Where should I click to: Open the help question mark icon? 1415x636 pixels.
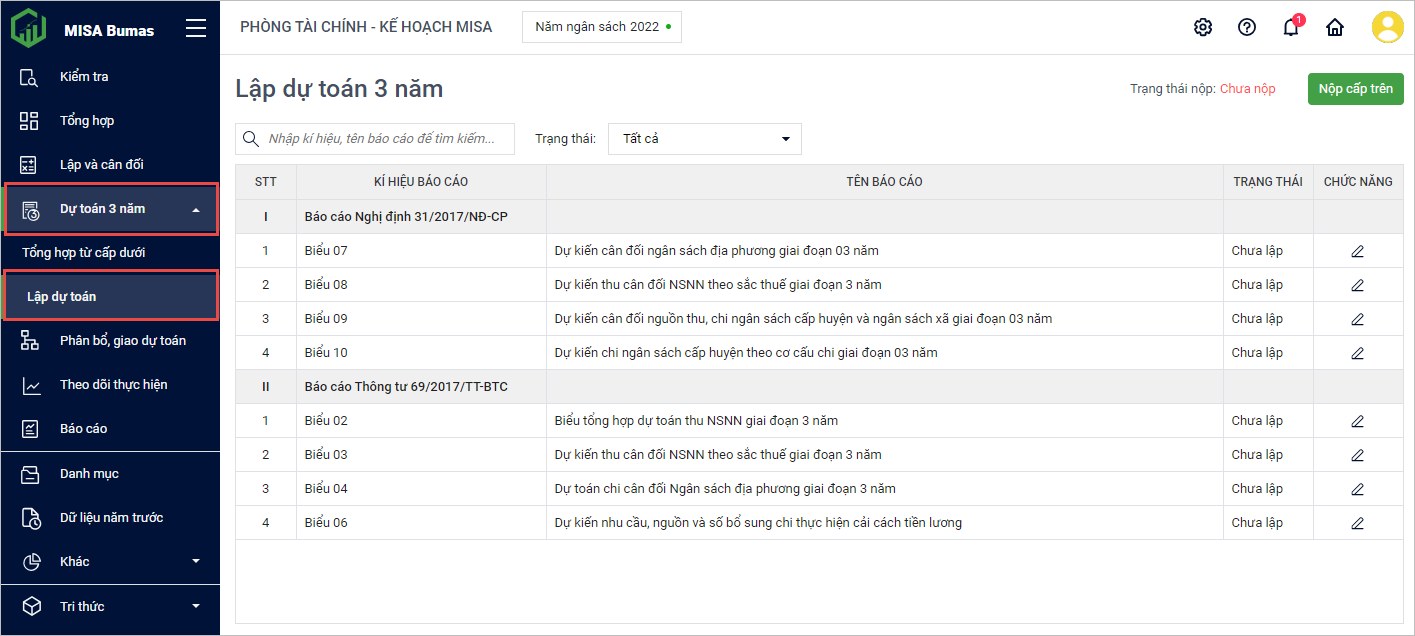pos(1246,27)
